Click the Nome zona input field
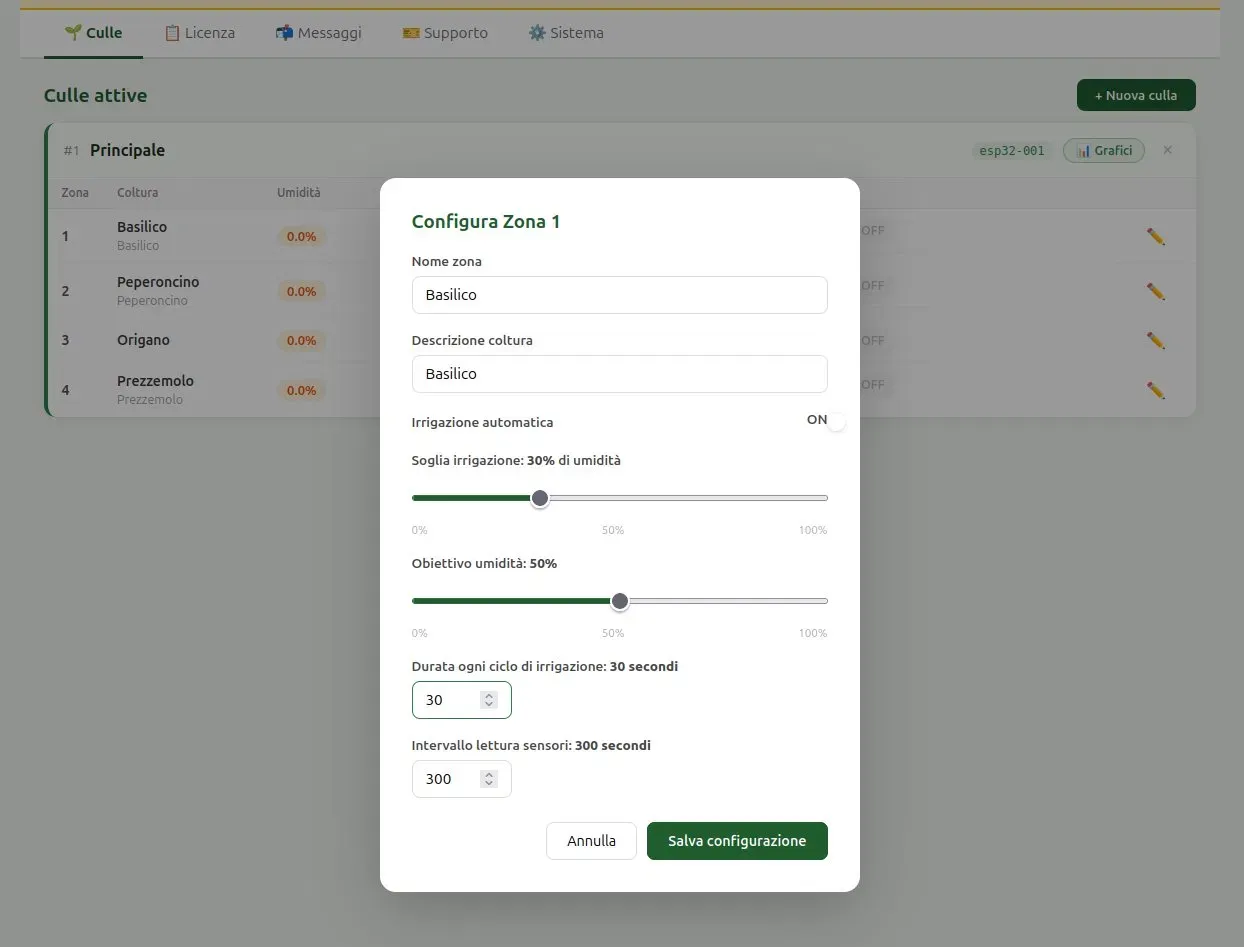This screenshot has height=947, width=1244. (619, 295)
